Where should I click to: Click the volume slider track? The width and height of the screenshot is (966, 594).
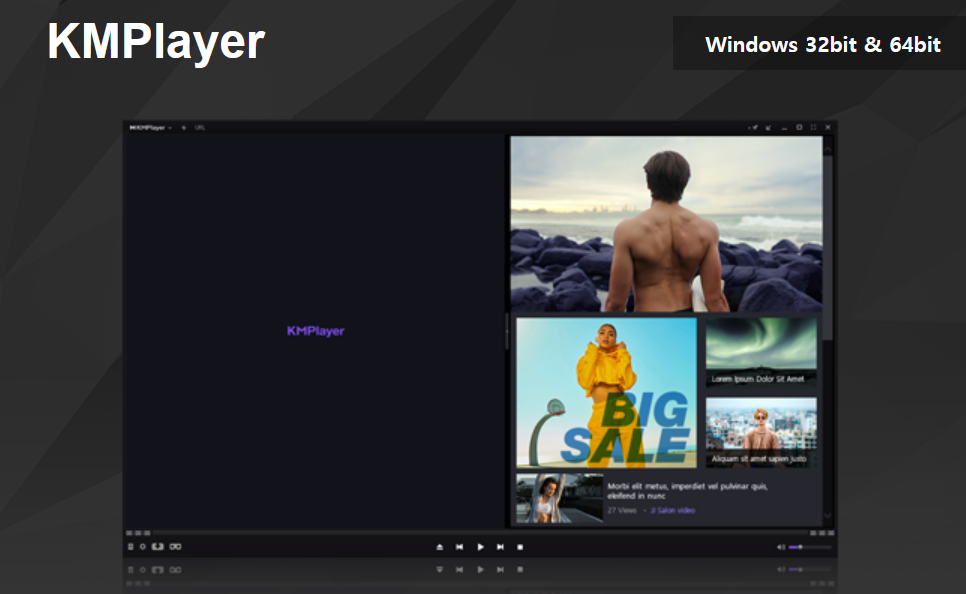click(x=810, y=547)
